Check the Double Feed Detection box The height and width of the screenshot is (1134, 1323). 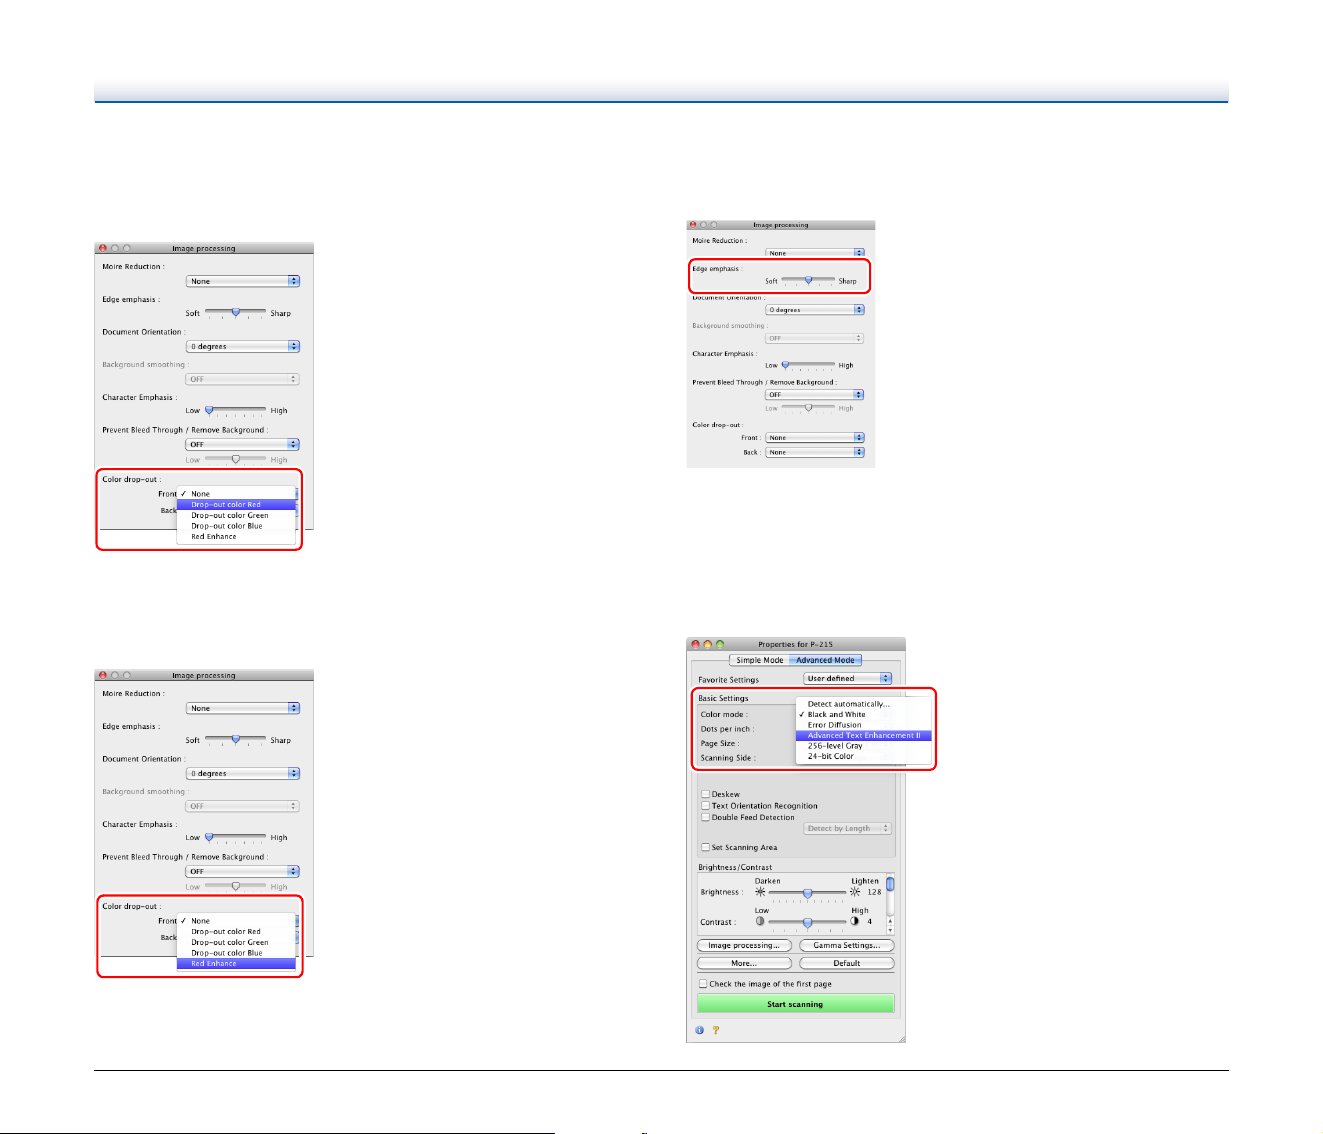705,817
